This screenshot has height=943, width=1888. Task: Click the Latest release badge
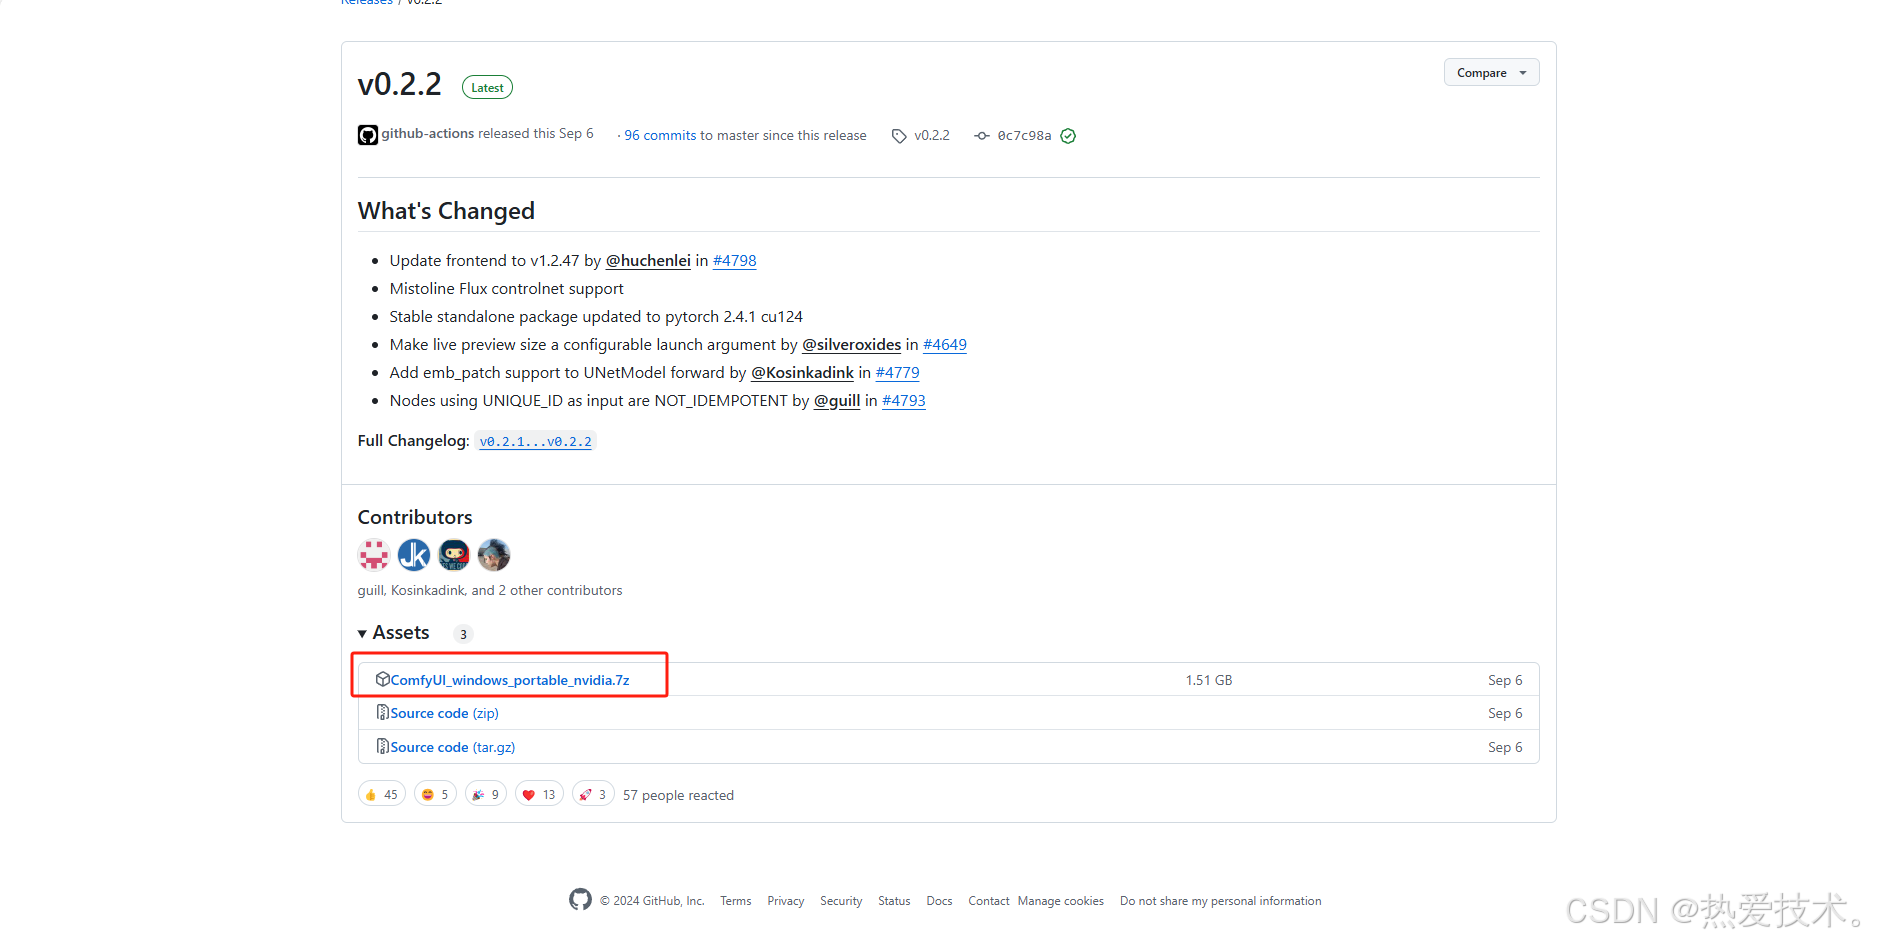pyautogui.click(x=487, y=88)
